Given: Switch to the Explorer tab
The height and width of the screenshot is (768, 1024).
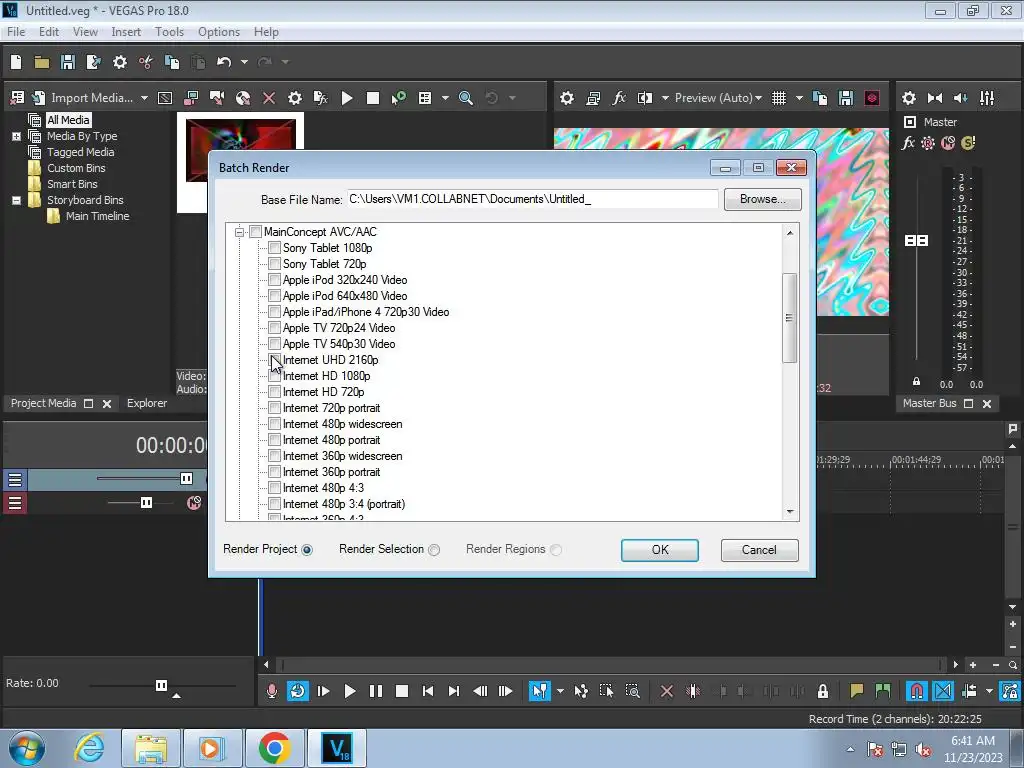Looking at the screenshot, I should coord(147,404).
